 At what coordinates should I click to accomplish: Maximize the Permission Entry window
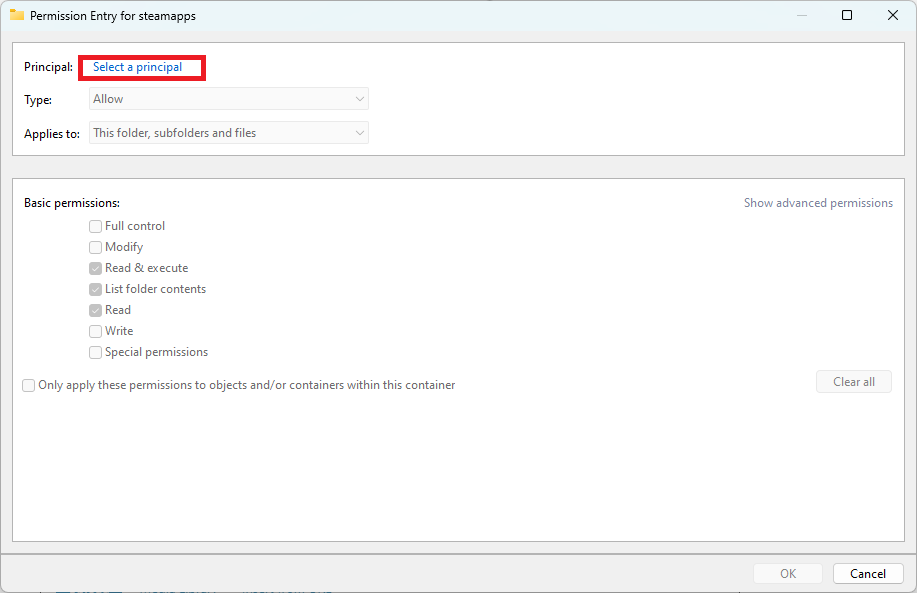click(x=846, y=15)
